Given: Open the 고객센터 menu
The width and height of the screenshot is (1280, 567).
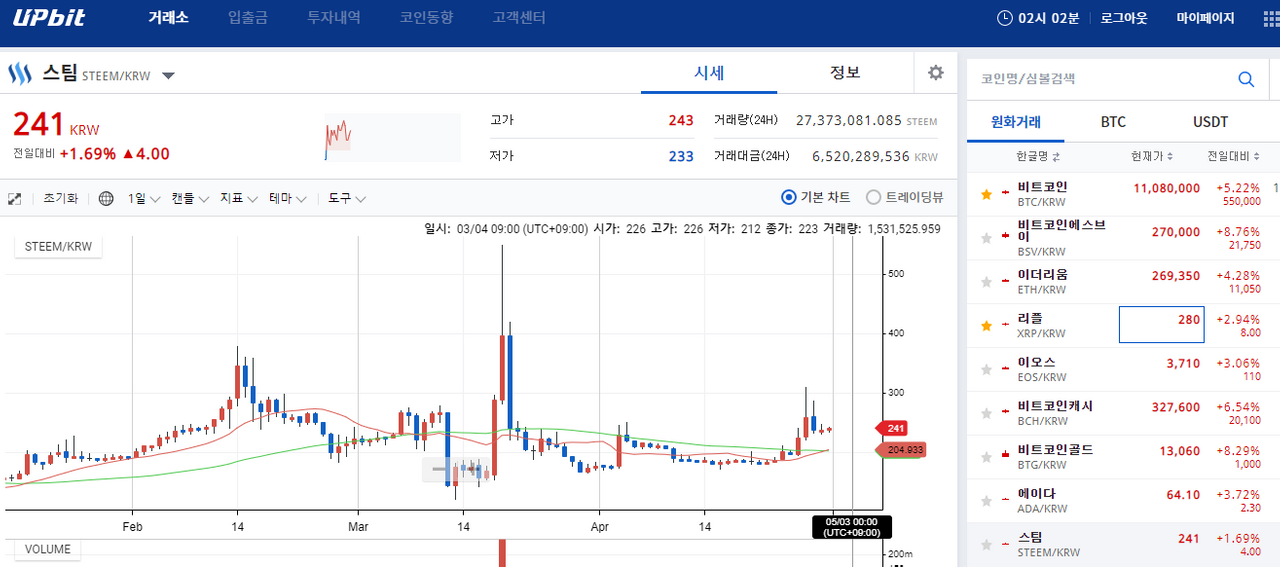Looking at the screenshot, I should click(519, 18).
